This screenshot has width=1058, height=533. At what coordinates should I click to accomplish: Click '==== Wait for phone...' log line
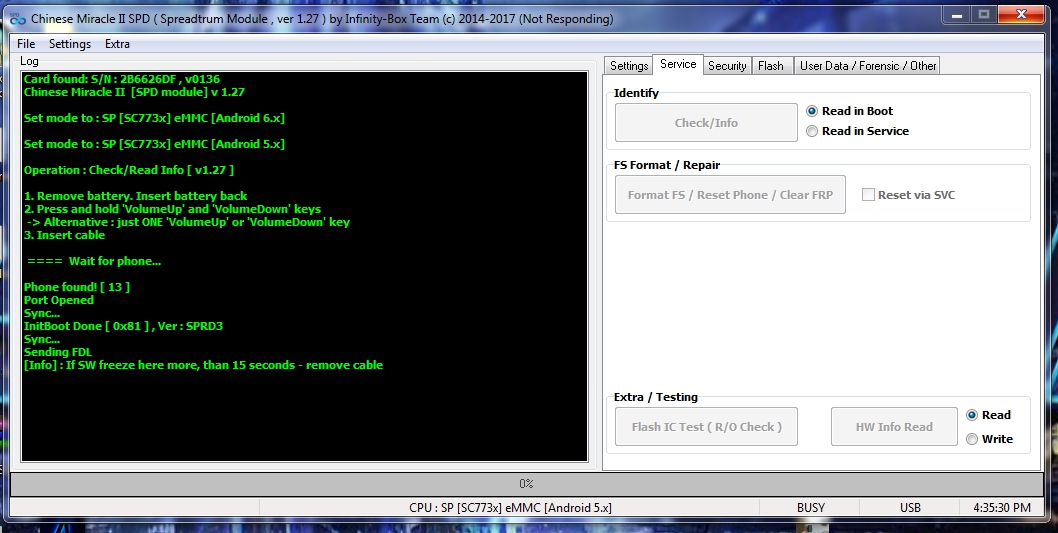coord(94,261)
